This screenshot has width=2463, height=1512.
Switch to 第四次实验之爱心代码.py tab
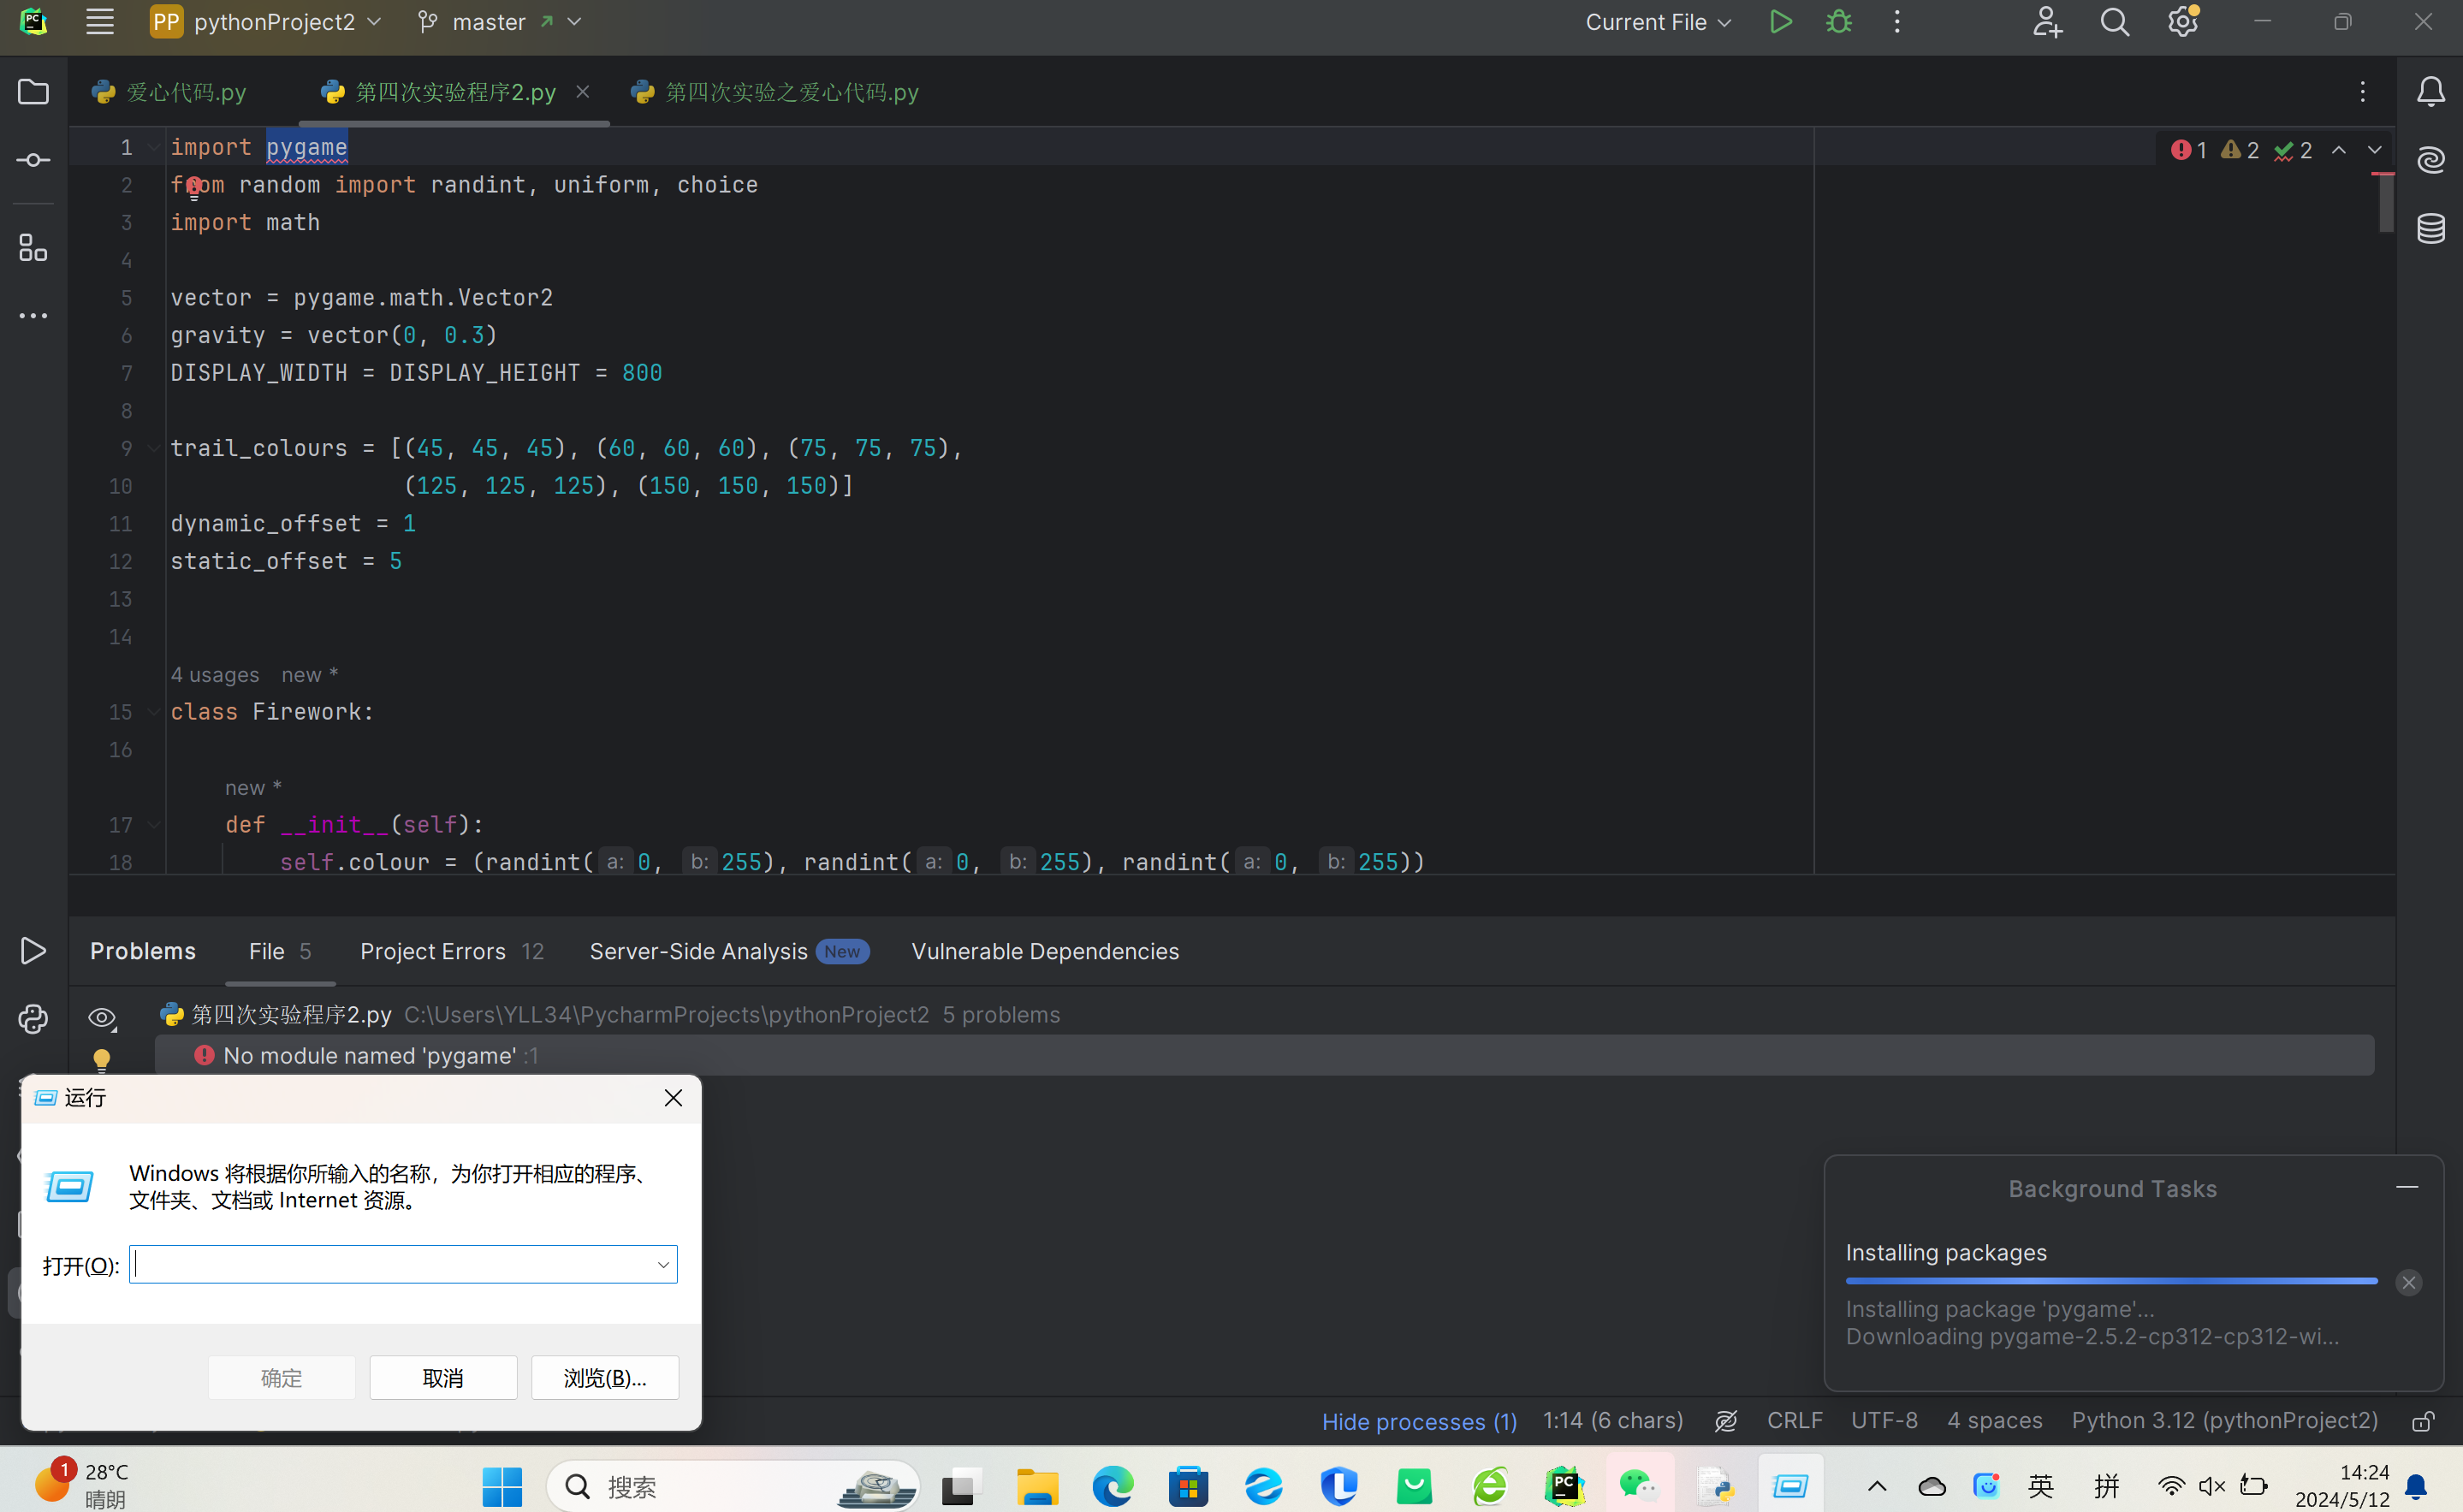point(775,92)
